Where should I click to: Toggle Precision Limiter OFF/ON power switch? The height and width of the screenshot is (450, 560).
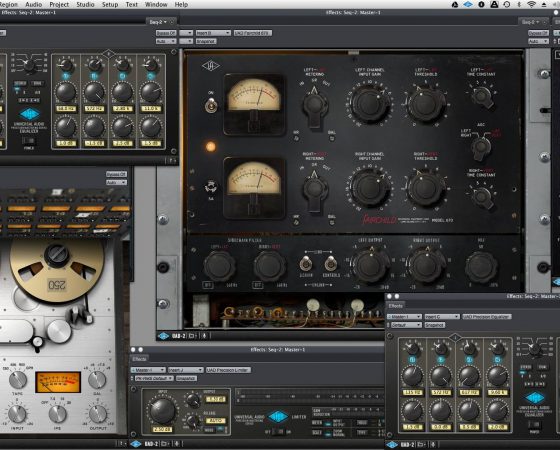click(x=279, y=432)
